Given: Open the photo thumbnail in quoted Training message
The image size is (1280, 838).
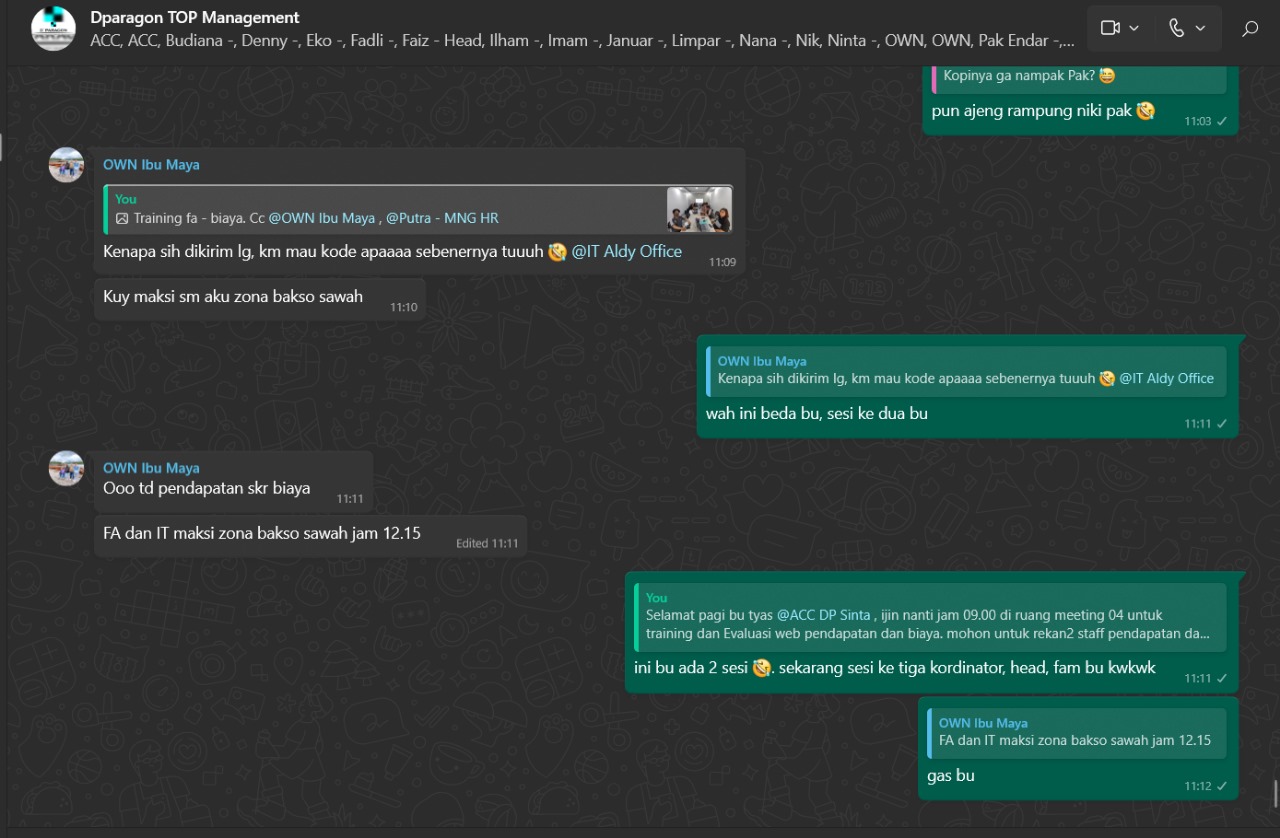Looking at the screenshot, I should click(699, 209).
